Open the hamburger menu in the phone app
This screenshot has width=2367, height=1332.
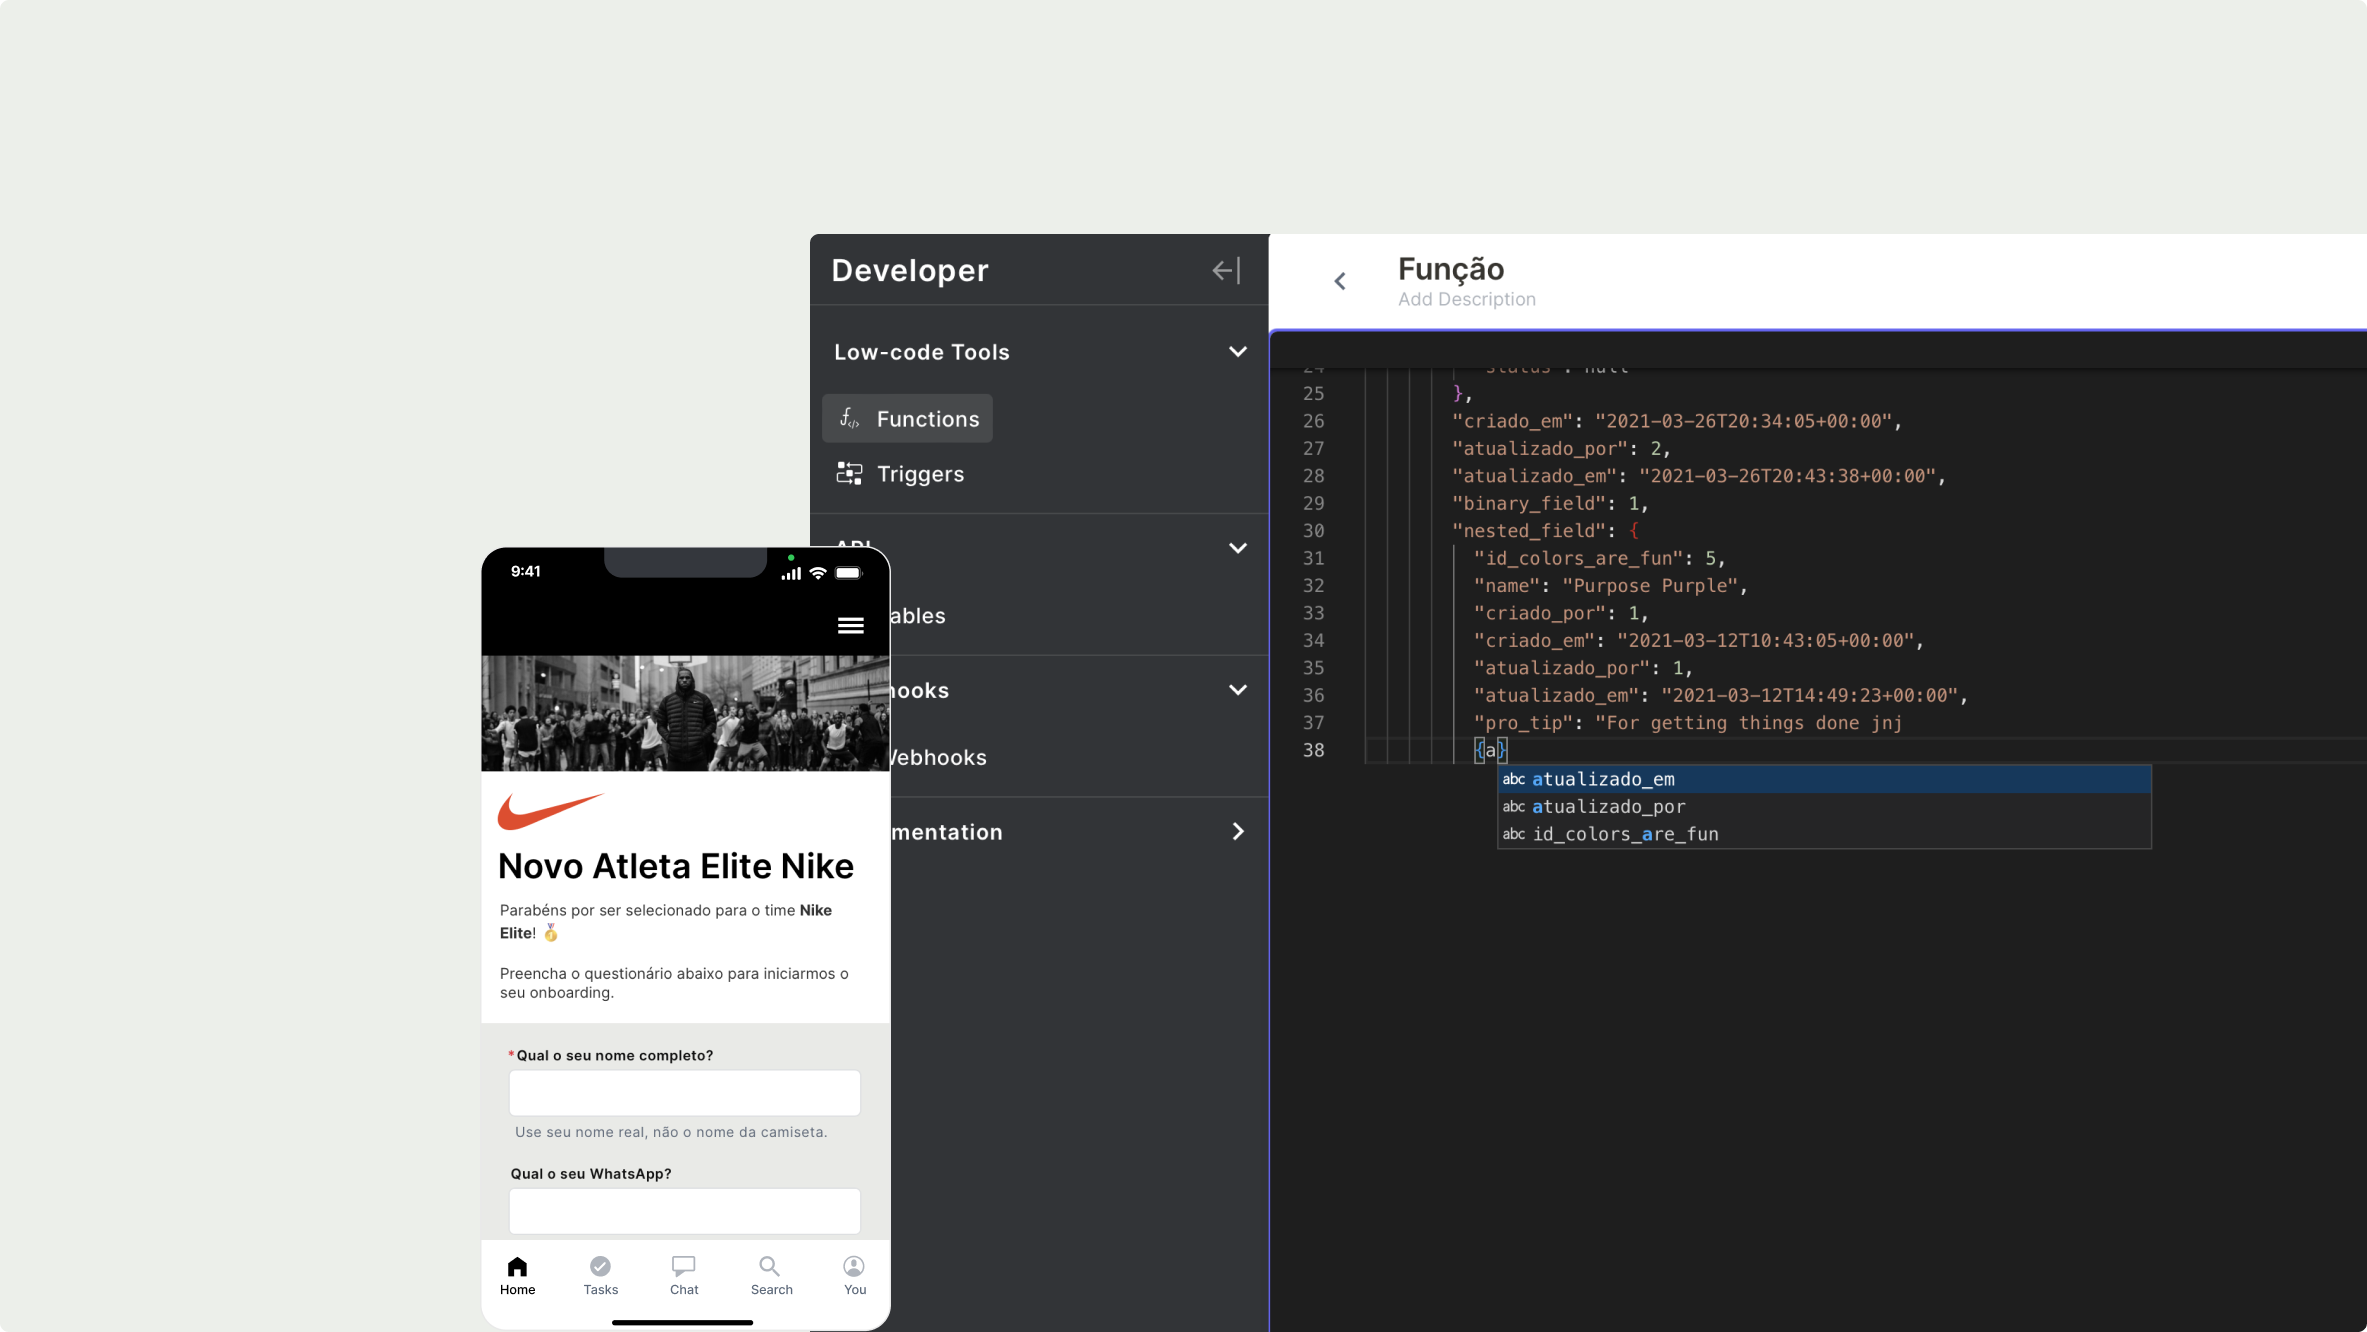tap(850, 625)
